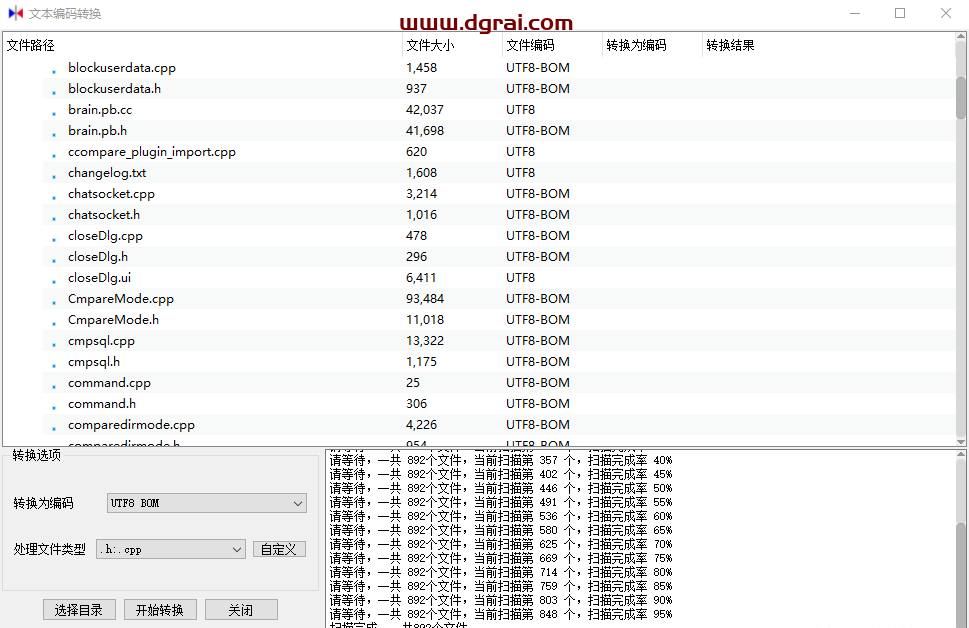The width and height of the screenshot is (969, 628).
Task: Select the CmpareMode.cpp file row
Action: [121, 299]
